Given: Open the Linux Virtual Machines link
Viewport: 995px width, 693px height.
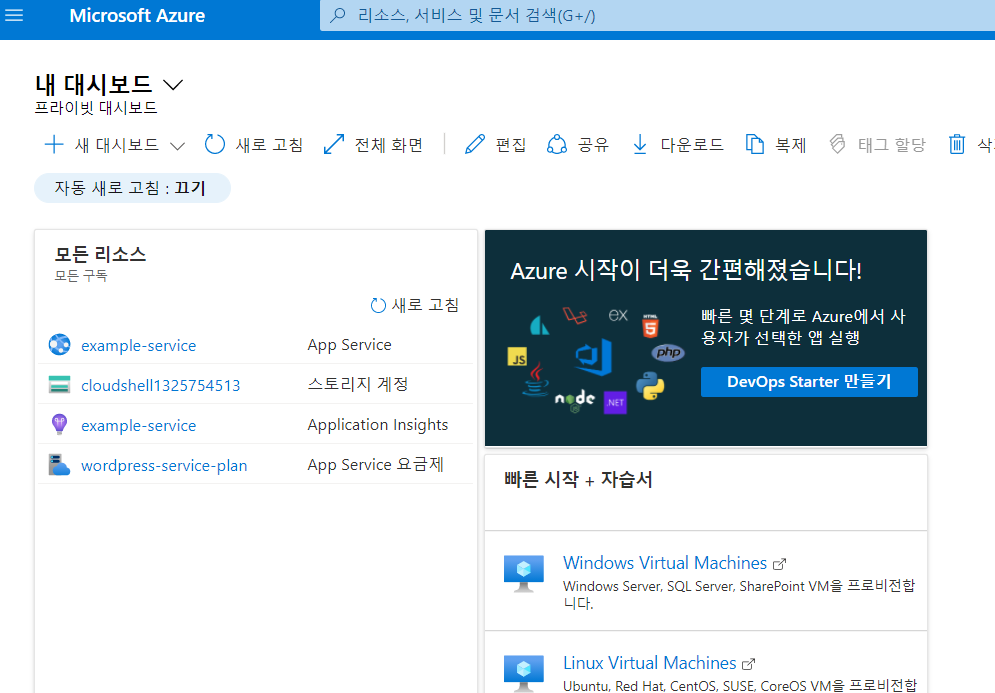Looking at the screenshot, I should [650, 663].
